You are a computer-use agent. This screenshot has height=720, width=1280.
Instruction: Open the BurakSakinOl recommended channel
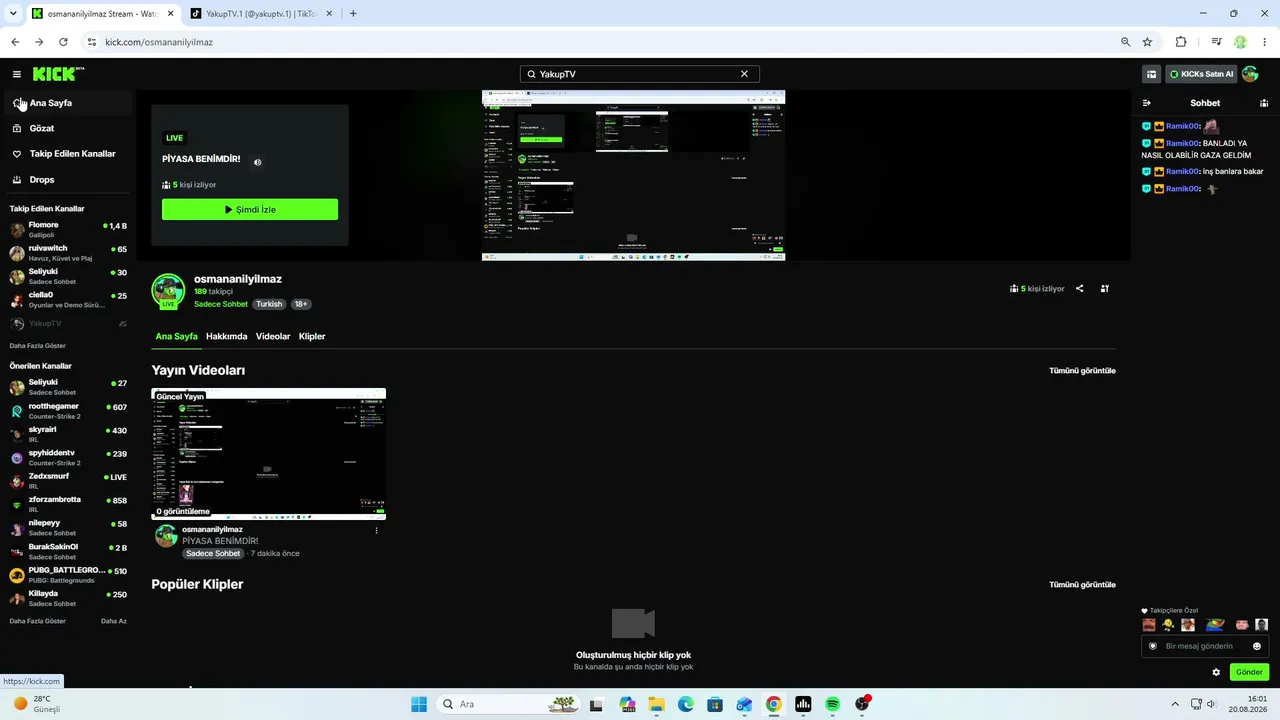[68, 552]
